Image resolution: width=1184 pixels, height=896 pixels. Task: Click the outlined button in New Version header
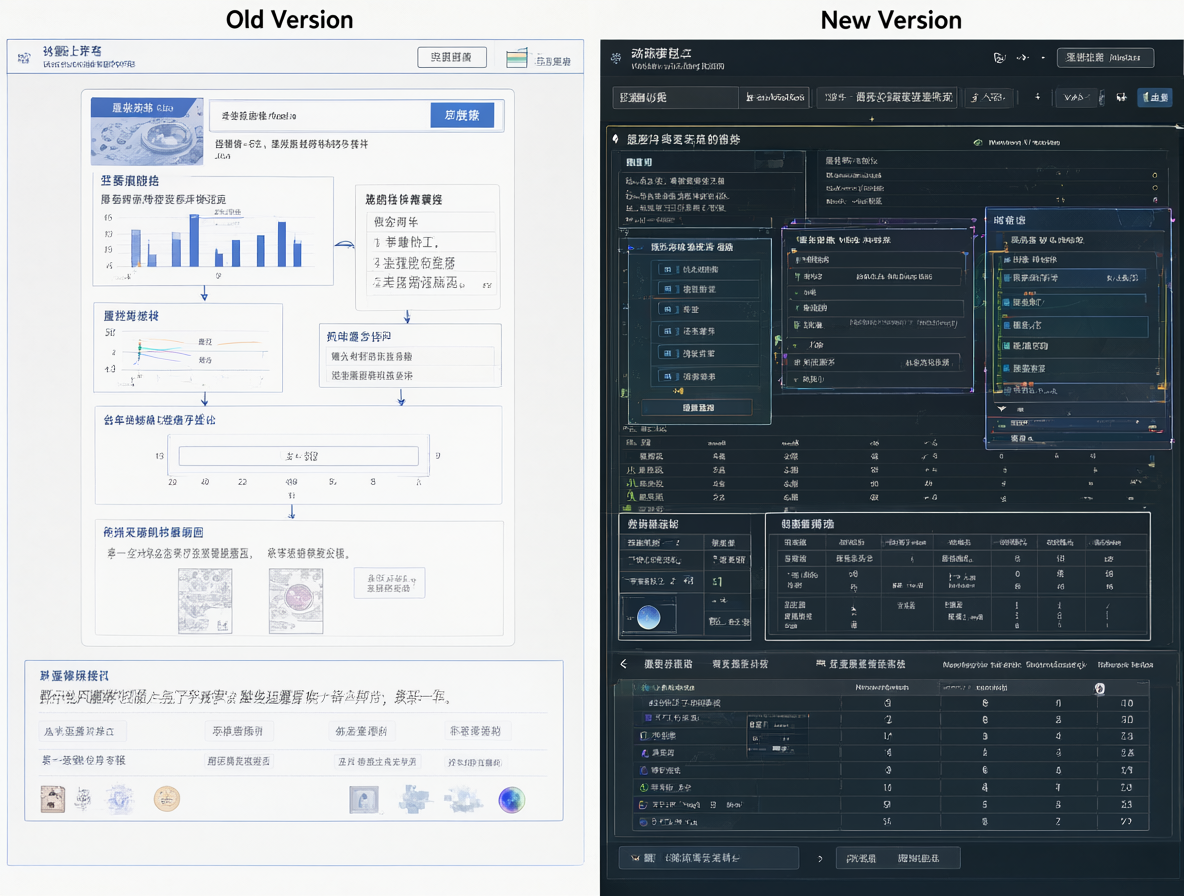pos(1105,57)
